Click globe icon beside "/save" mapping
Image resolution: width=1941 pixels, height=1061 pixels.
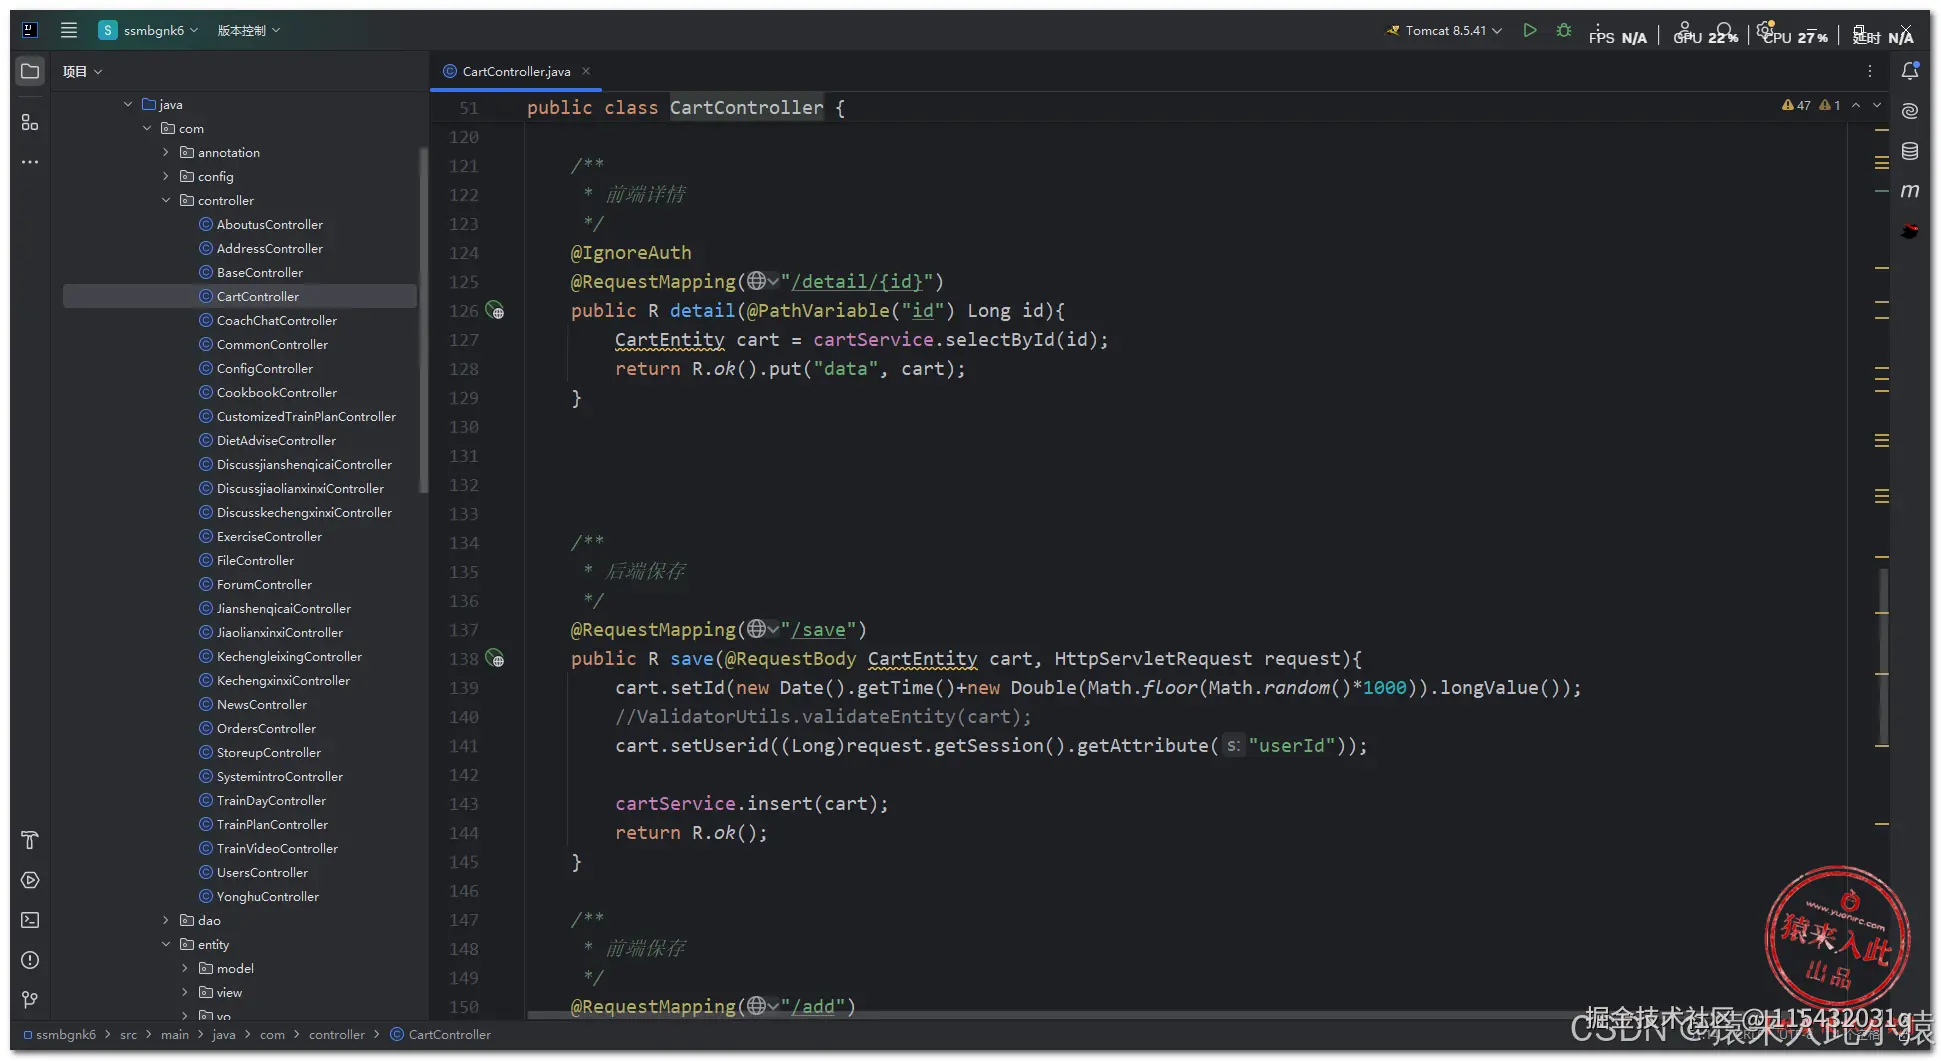coord(757,629)
